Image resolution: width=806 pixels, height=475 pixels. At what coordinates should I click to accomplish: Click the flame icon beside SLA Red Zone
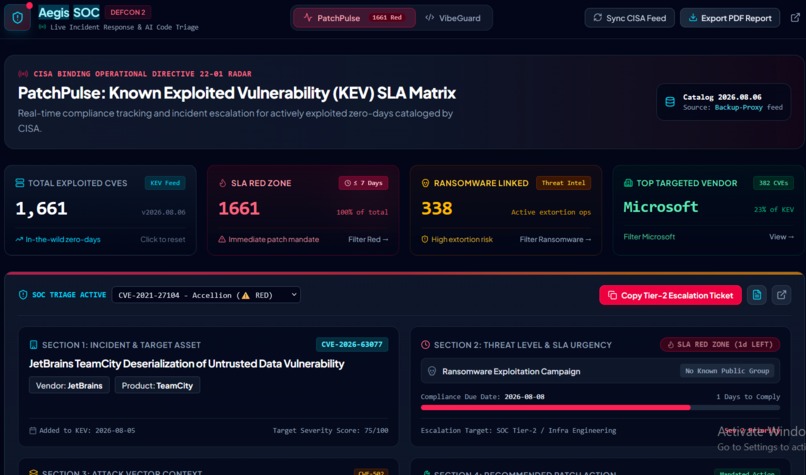(223, 183)
